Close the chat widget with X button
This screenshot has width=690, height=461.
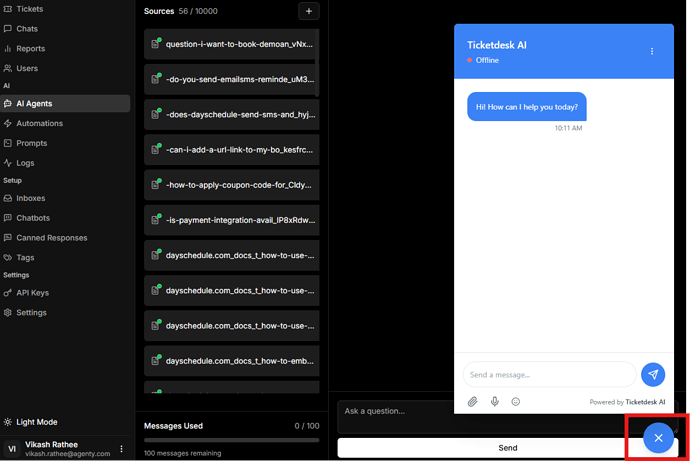[658, 438]
